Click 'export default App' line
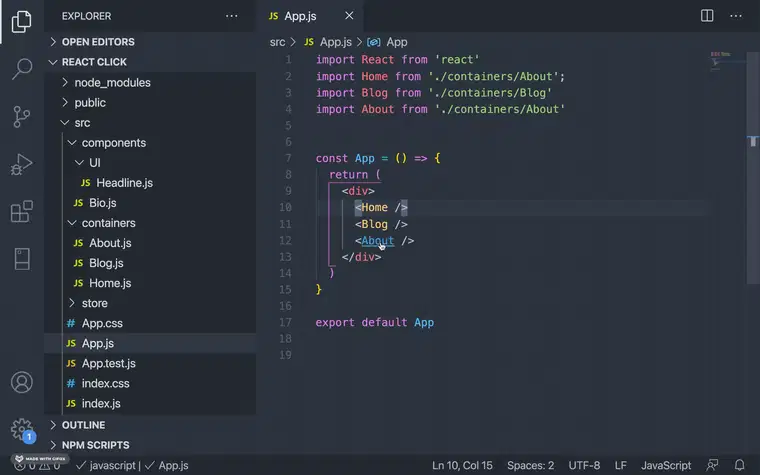760x475 pixels. [375, 323]
